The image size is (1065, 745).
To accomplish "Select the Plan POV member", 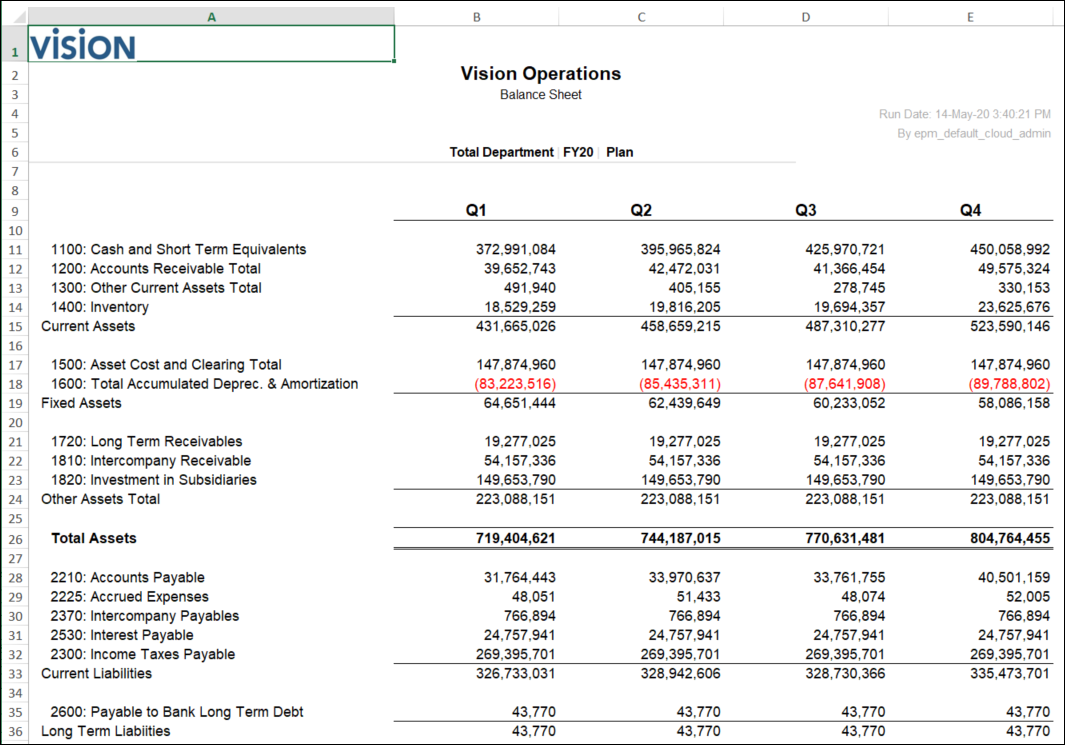I will pos(619,152).
